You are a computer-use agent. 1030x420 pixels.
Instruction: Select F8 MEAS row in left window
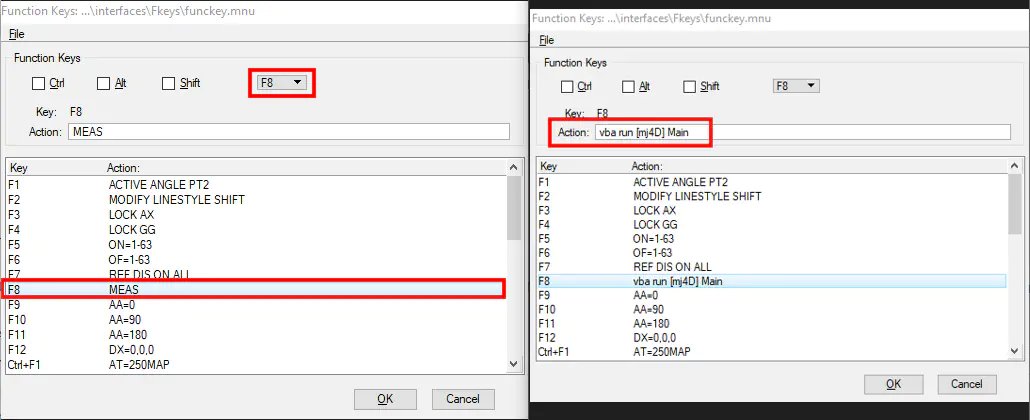tap(256, 289)
